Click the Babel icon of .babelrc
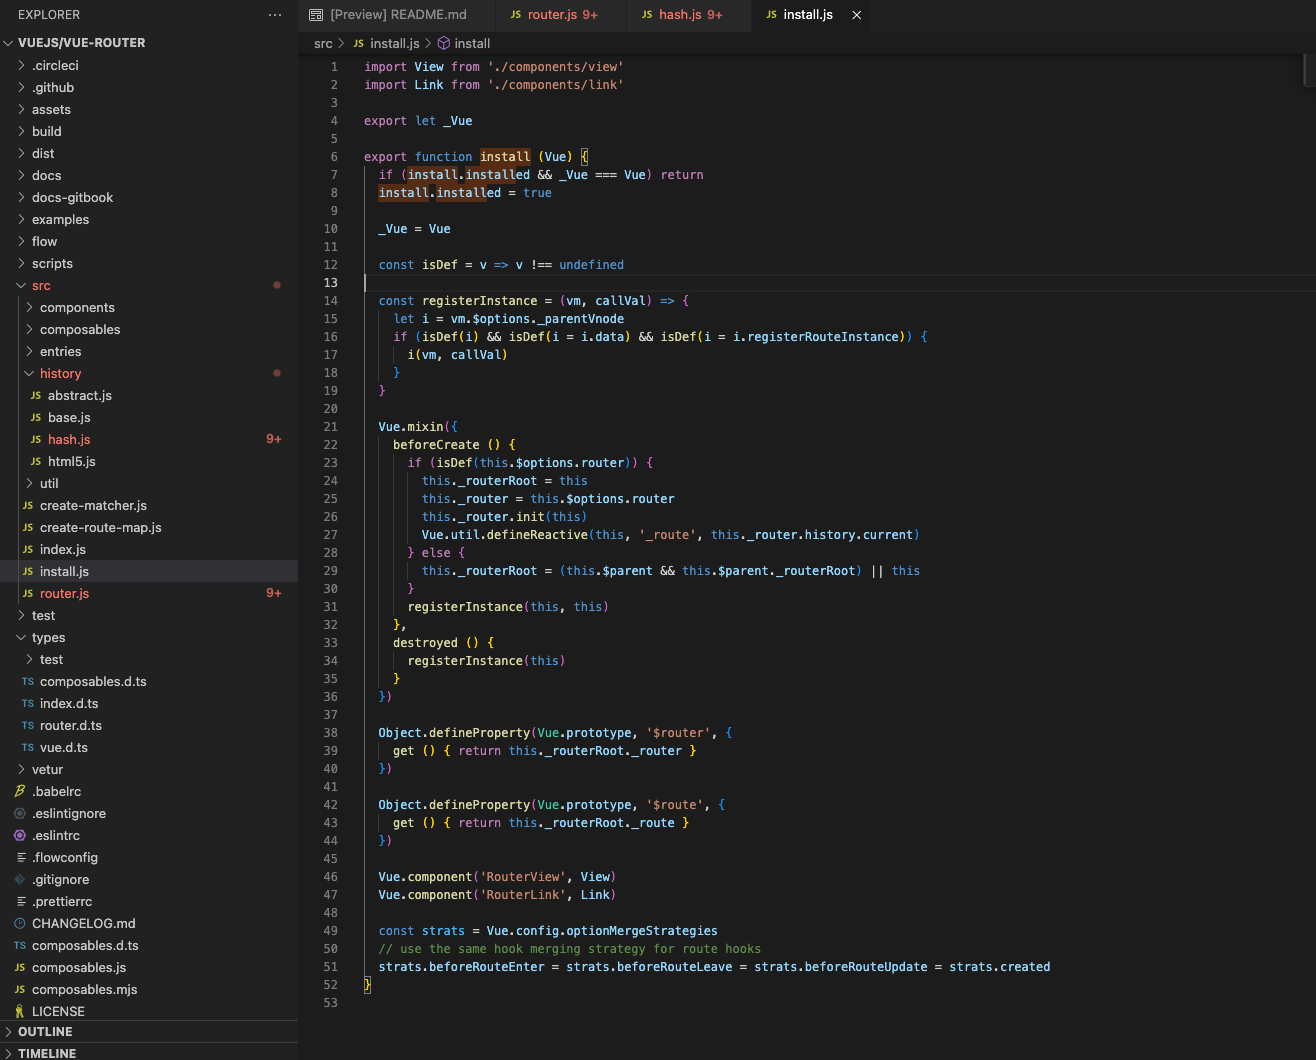Image resolution: width=1316 pixels, height=1060 pixels. point(20,792)
